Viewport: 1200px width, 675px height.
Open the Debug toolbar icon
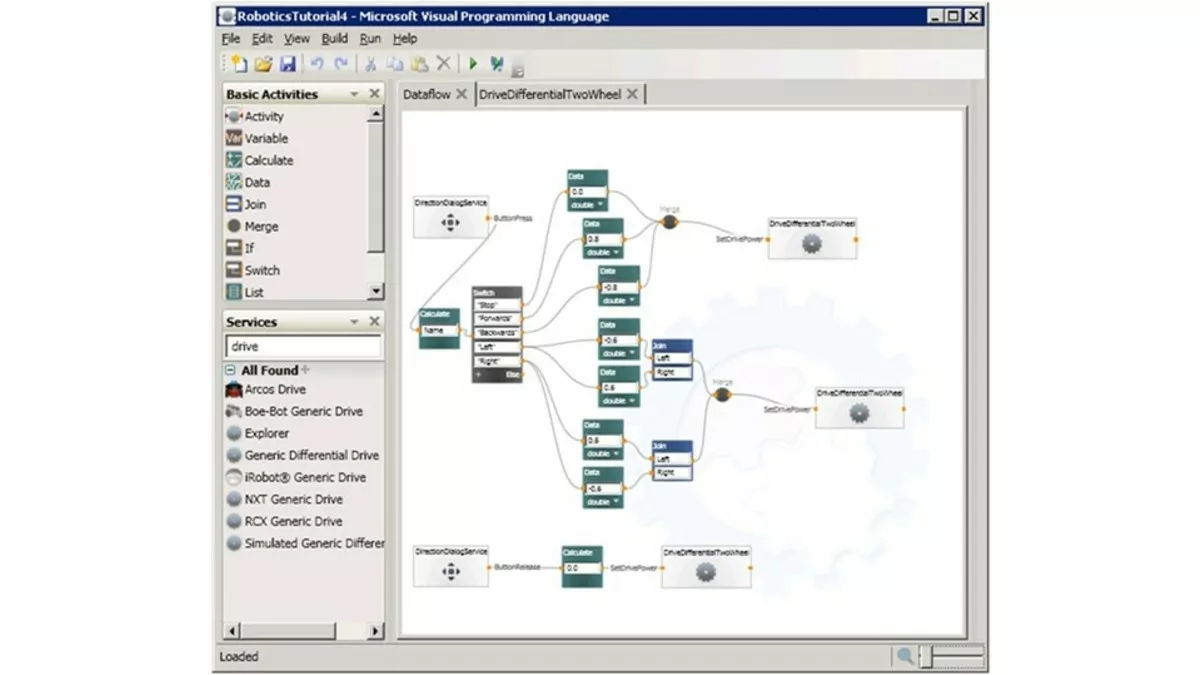point(495,63)
